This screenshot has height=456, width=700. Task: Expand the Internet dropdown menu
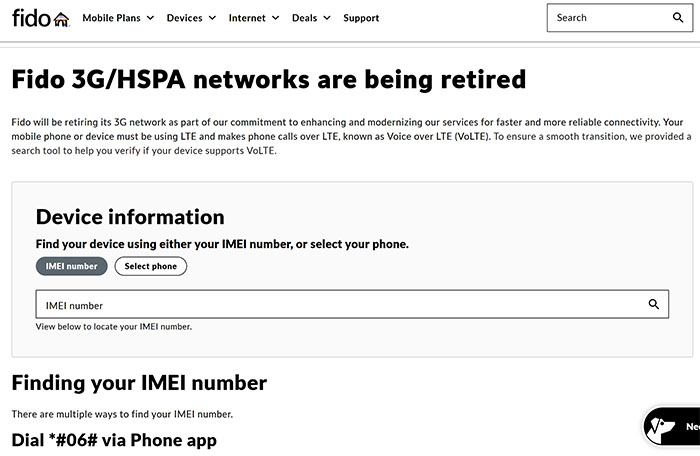point(253,18)
